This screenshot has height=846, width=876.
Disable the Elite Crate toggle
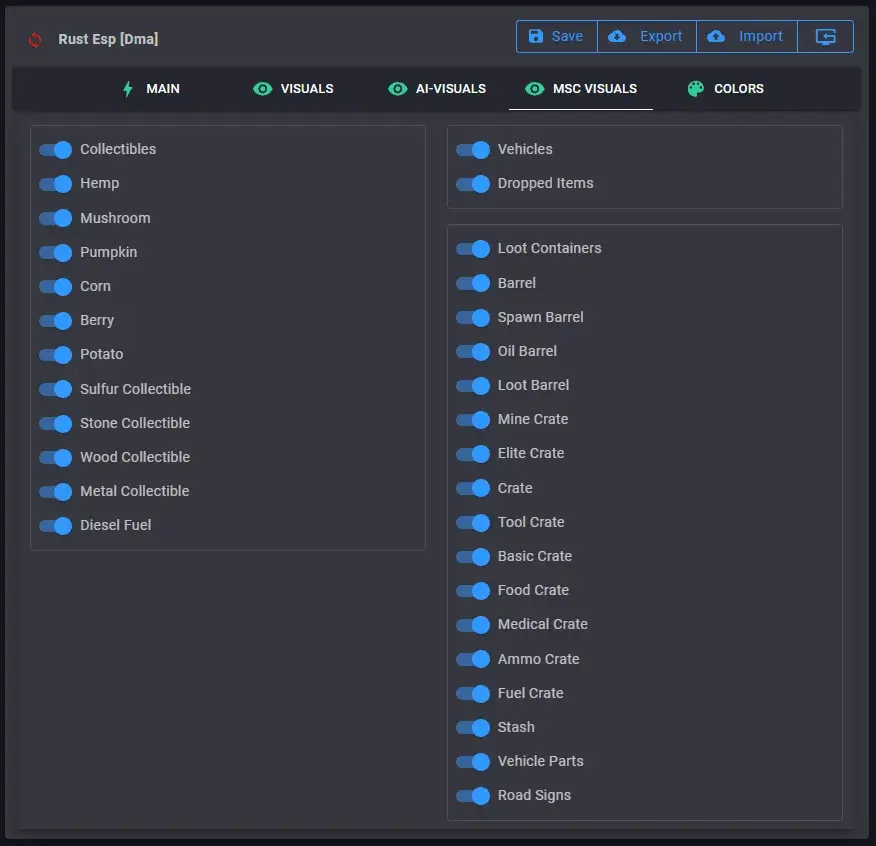(473, 454)
